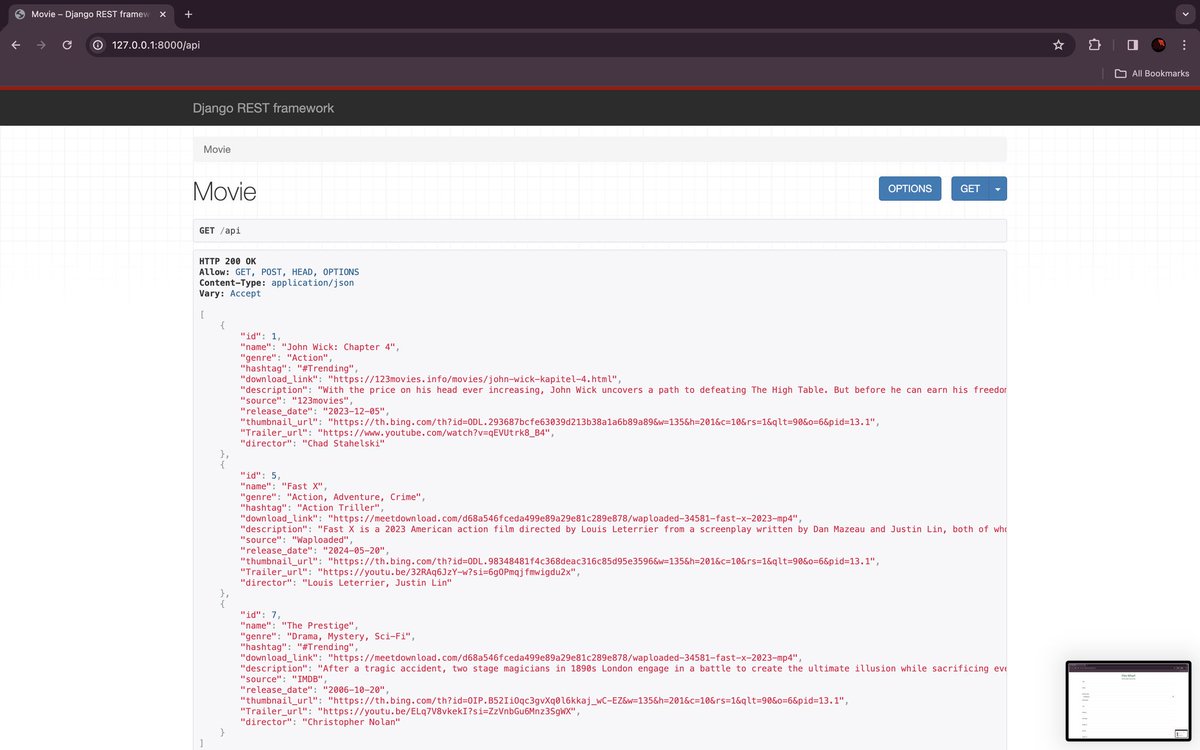The width and height of the screenshot is (1200, 750).
Task: Click the bookmark star icon
Action: pos(1057,45)
